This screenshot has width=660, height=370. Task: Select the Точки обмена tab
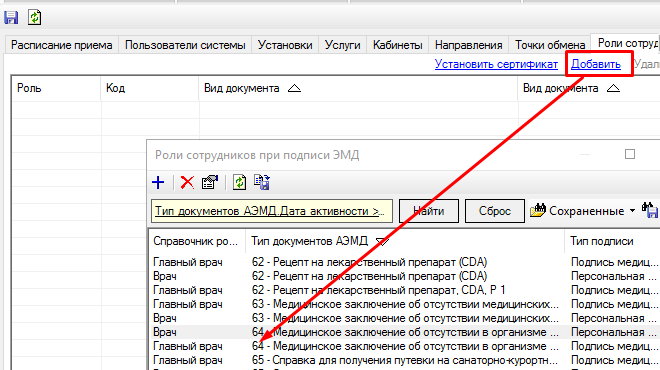(550, 45)
